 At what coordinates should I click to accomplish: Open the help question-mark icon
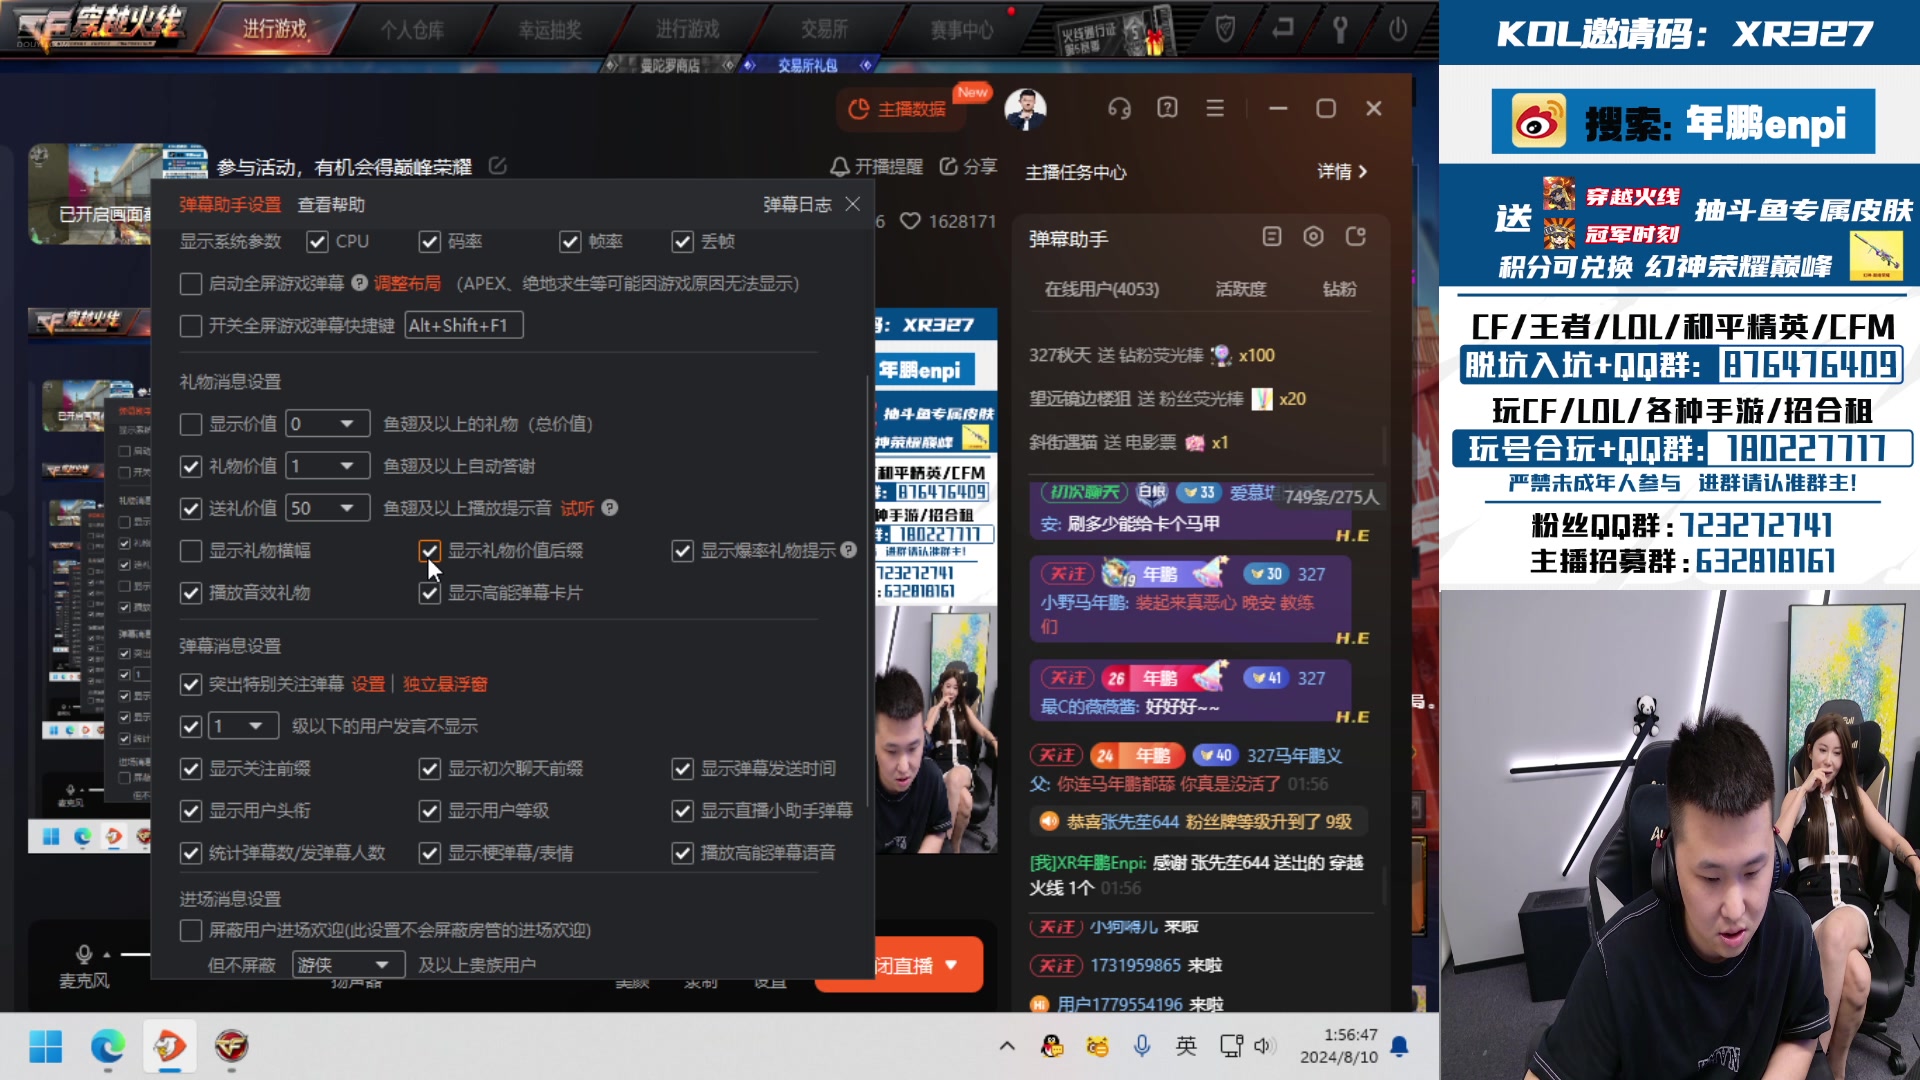1167,108
